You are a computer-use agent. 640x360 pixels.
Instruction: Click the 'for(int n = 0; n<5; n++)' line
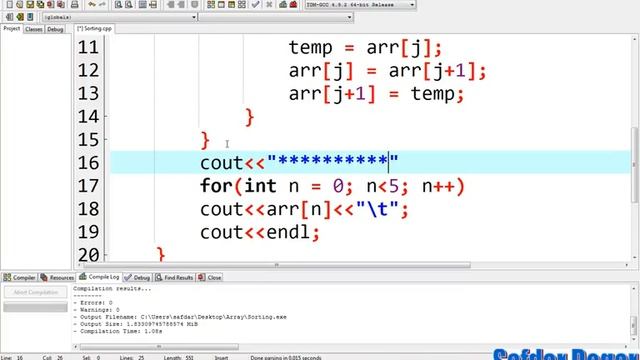(332, 186)
